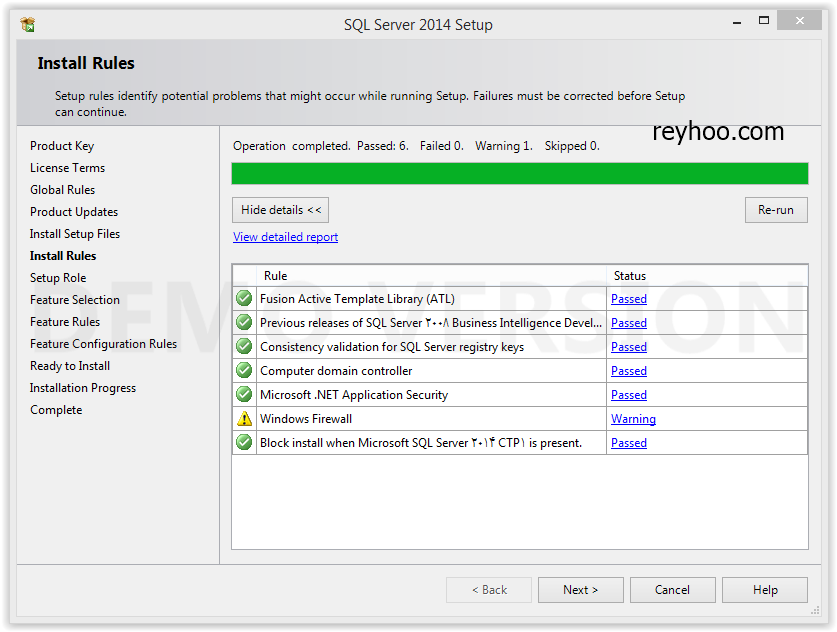Click the yellow warning icon for Windows Firewall
Screen dimensions: 837x632
pos(244,418)
